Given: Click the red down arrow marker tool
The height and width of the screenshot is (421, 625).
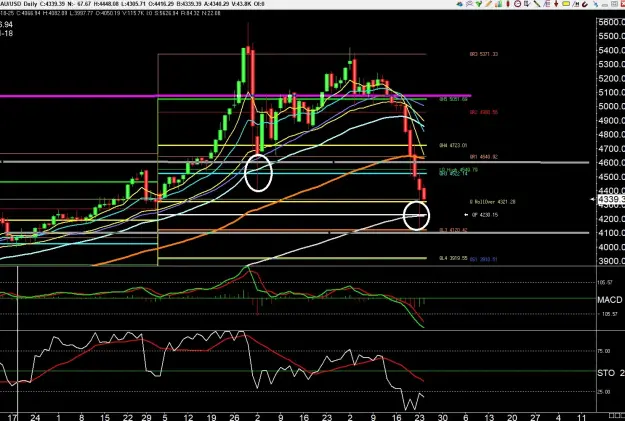Looking at the screenshot, I should coord(556,4).
